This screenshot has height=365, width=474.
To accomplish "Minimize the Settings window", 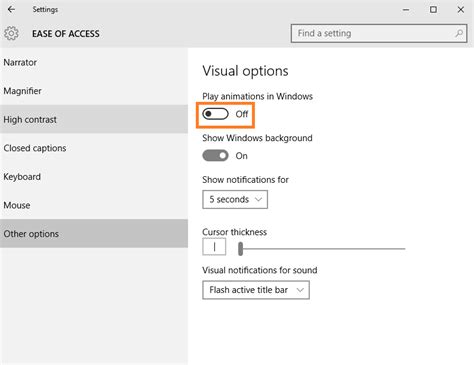I will coord(406,10).
